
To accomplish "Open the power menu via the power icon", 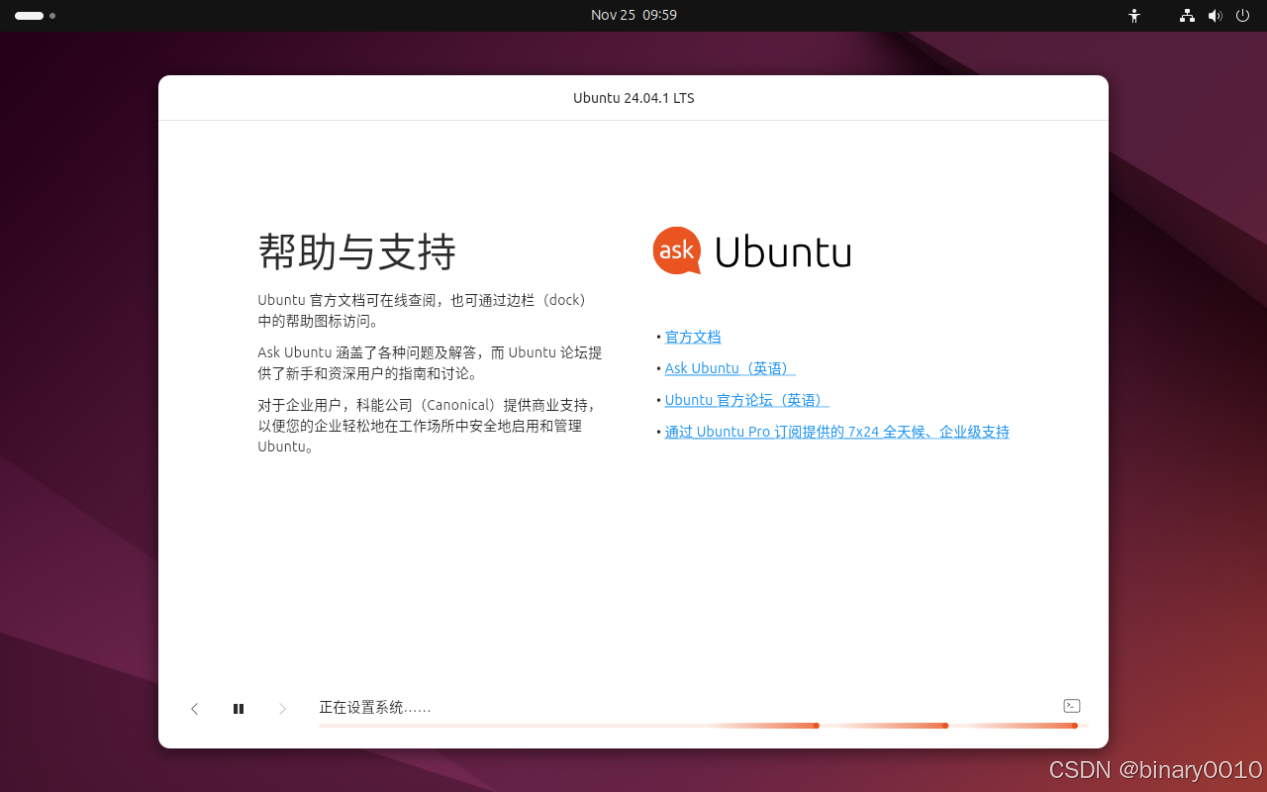I will pyautogui.click(x=1241, y=15).
